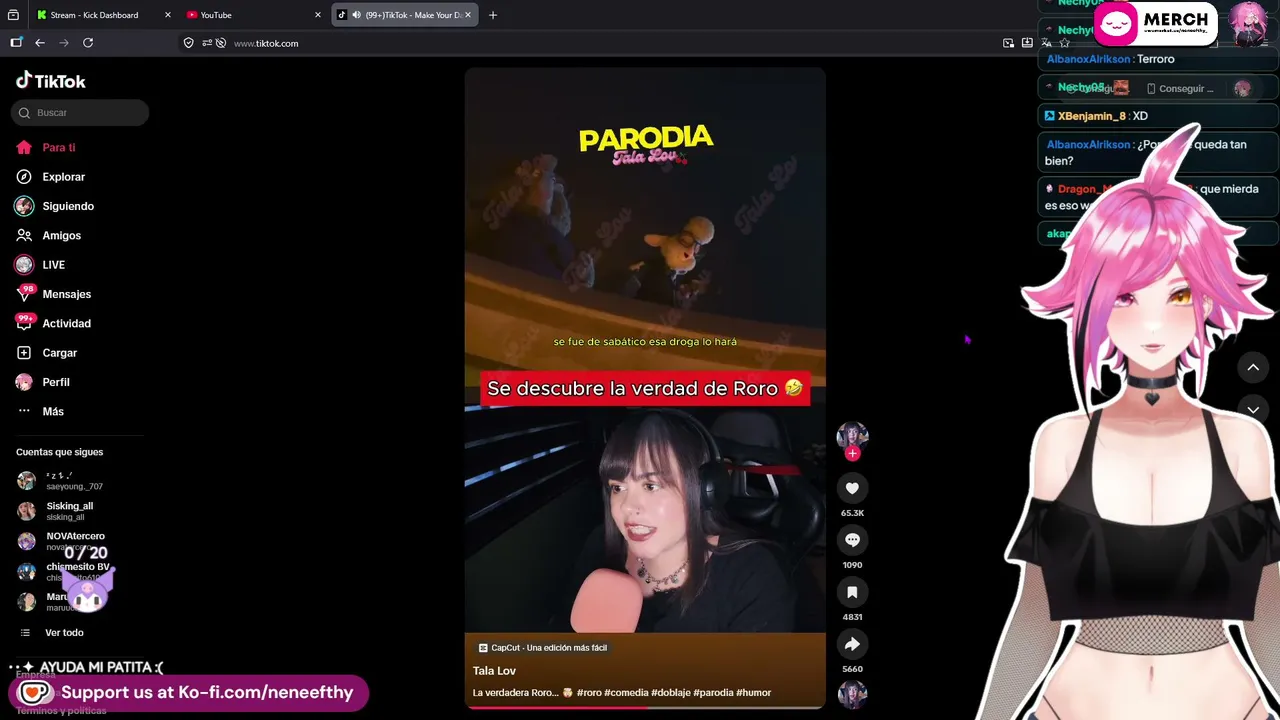This screenshot has height=720, width=1280.
Task: Open the Tala Lov creator name on video
Action: click(x=494, y=671)
